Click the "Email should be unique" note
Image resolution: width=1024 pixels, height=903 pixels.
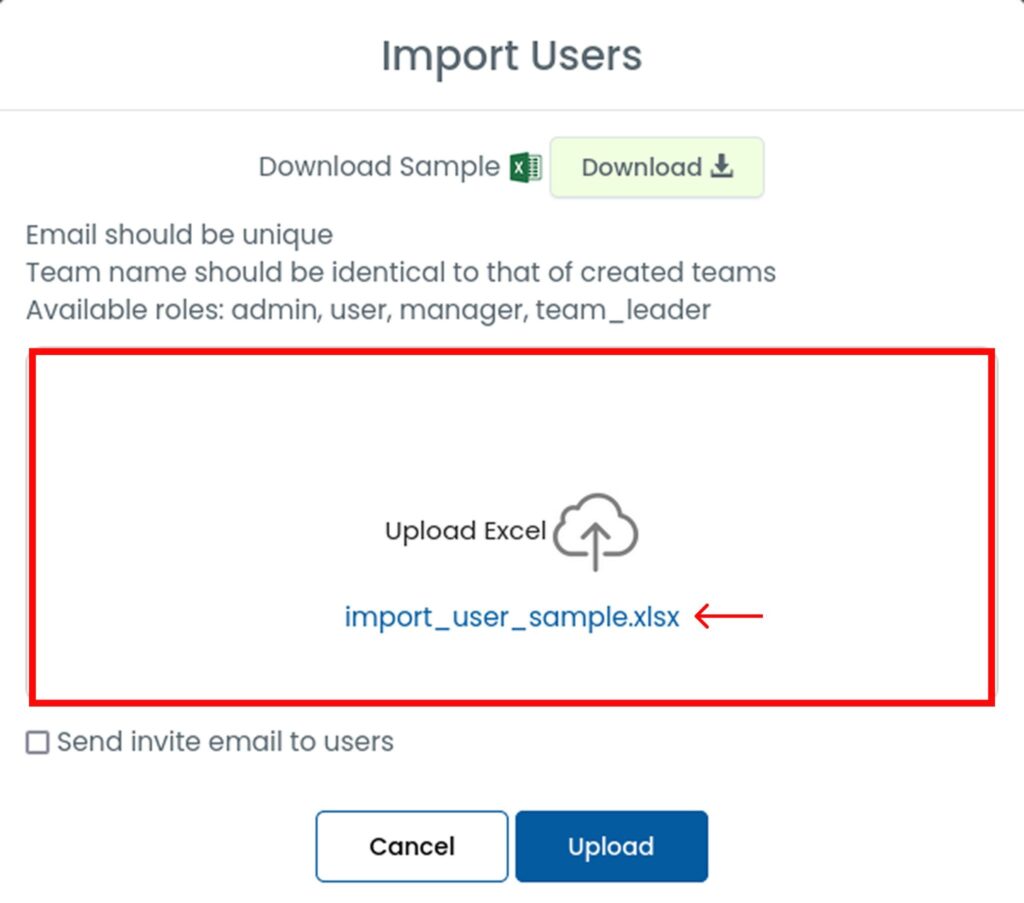coord(179,235)
